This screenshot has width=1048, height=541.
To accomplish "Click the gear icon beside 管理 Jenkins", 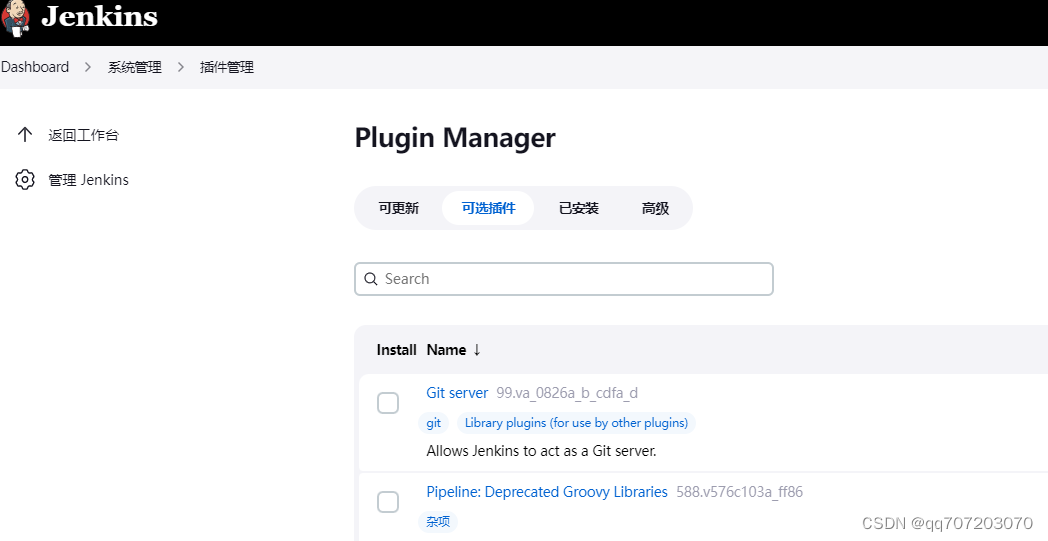I will point(25,179).
